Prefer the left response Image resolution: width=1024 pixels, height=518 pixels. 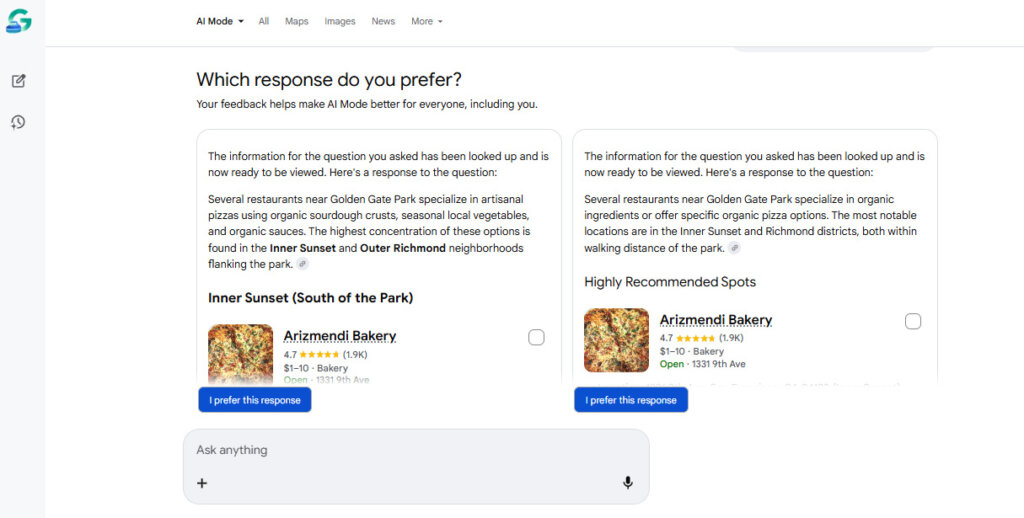255,400
